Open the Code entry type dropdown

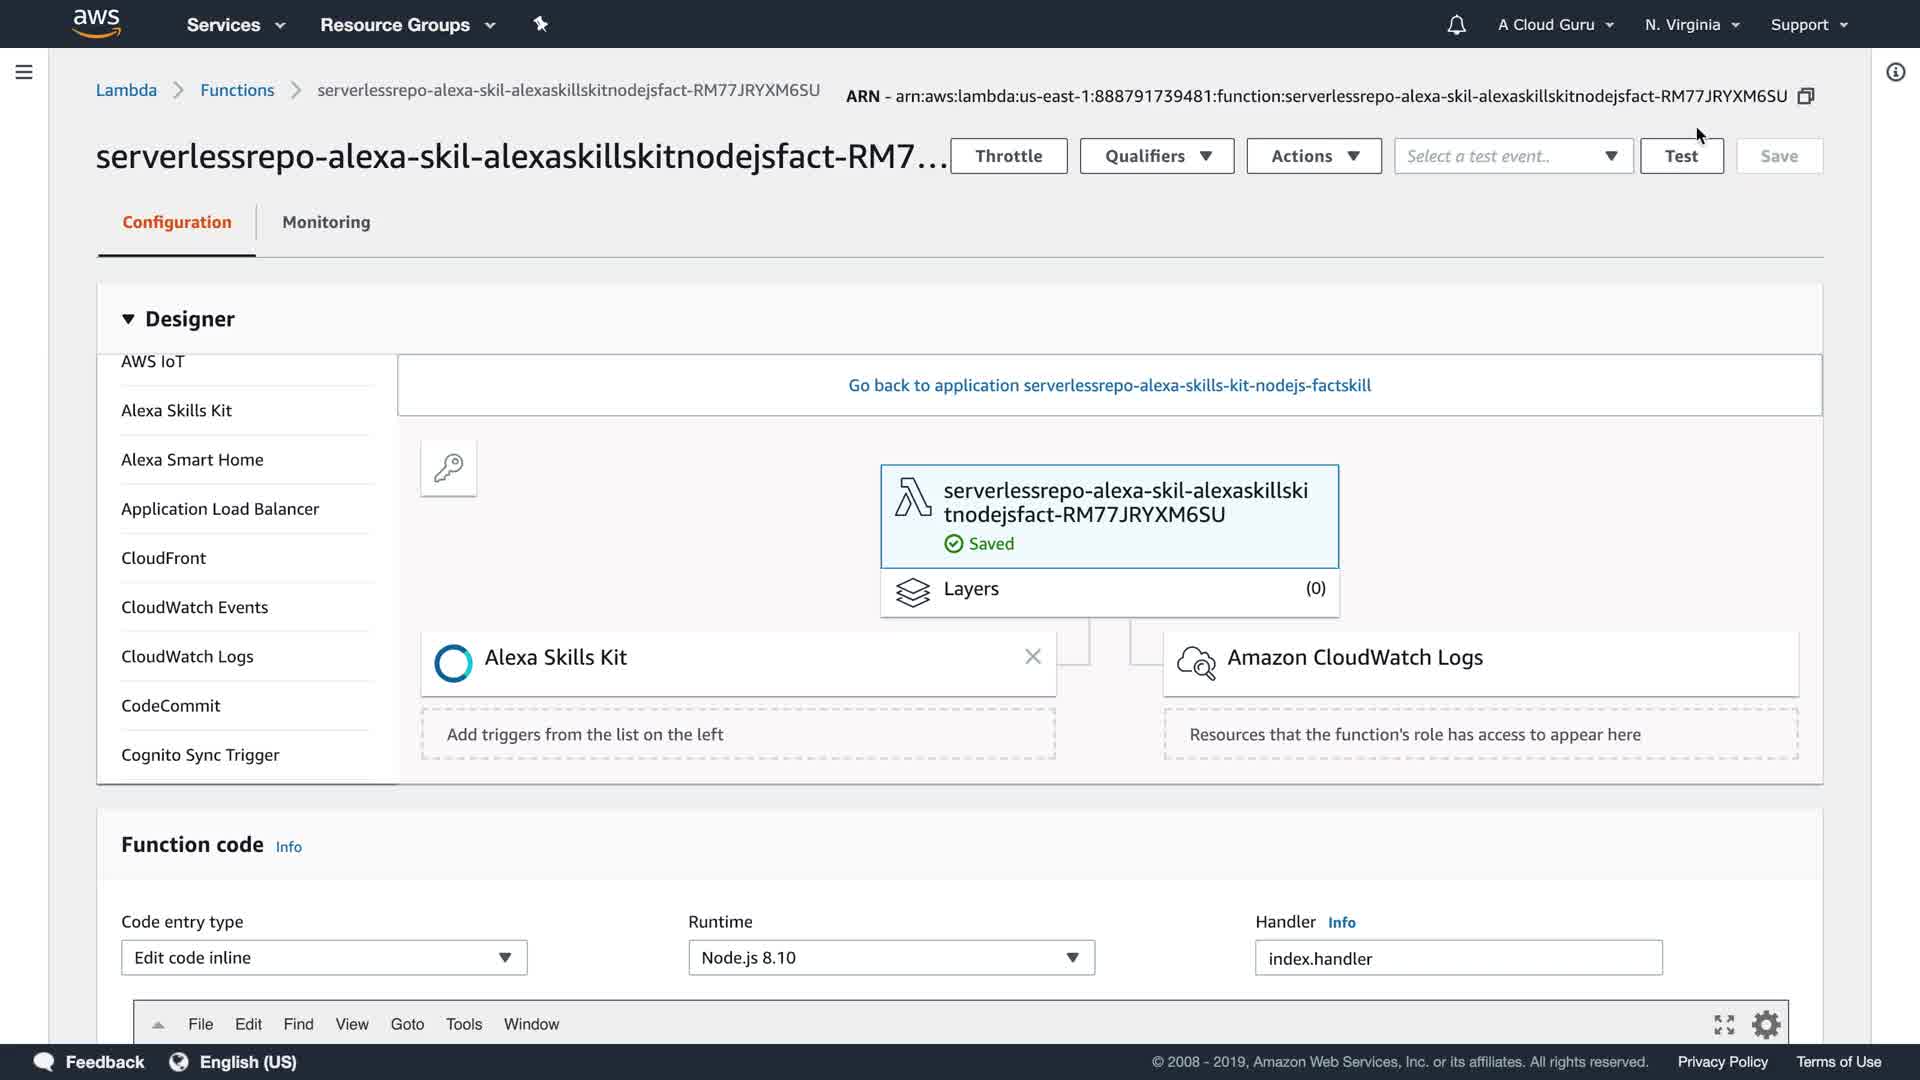tap(323, 957)
